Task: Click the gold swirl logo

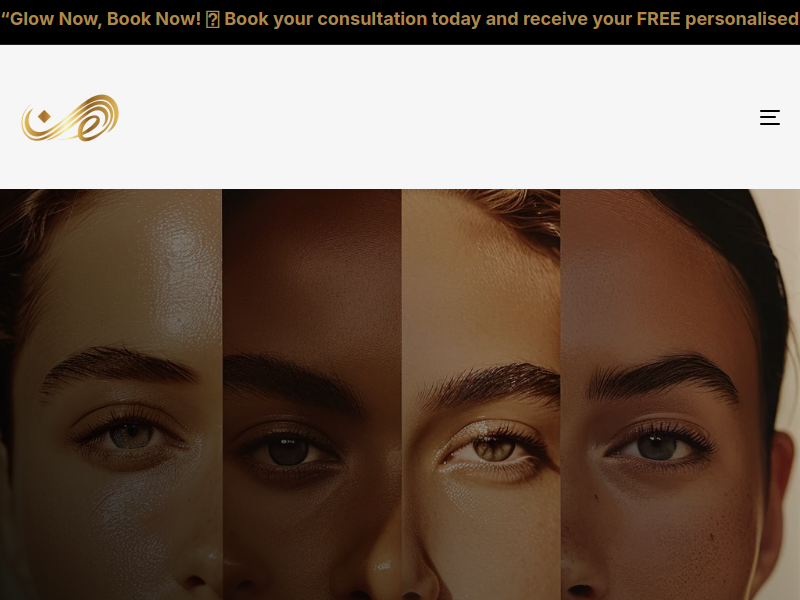Action: (x=70, y=118)
